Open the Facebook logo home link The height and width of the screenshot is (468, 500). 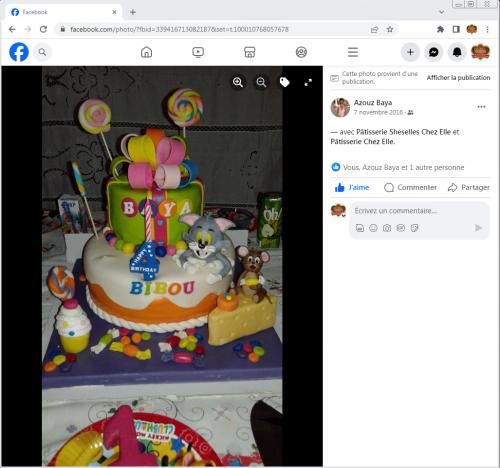tap(19, 52)
